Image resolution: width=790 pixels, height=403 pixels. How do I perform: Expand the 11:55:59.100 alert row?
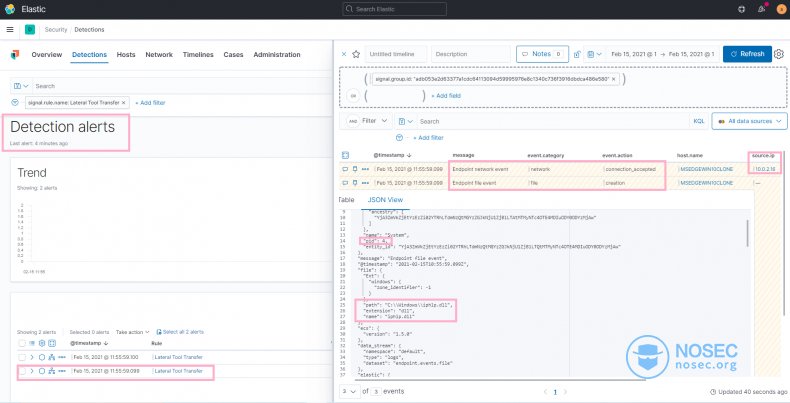pos(32,357)
